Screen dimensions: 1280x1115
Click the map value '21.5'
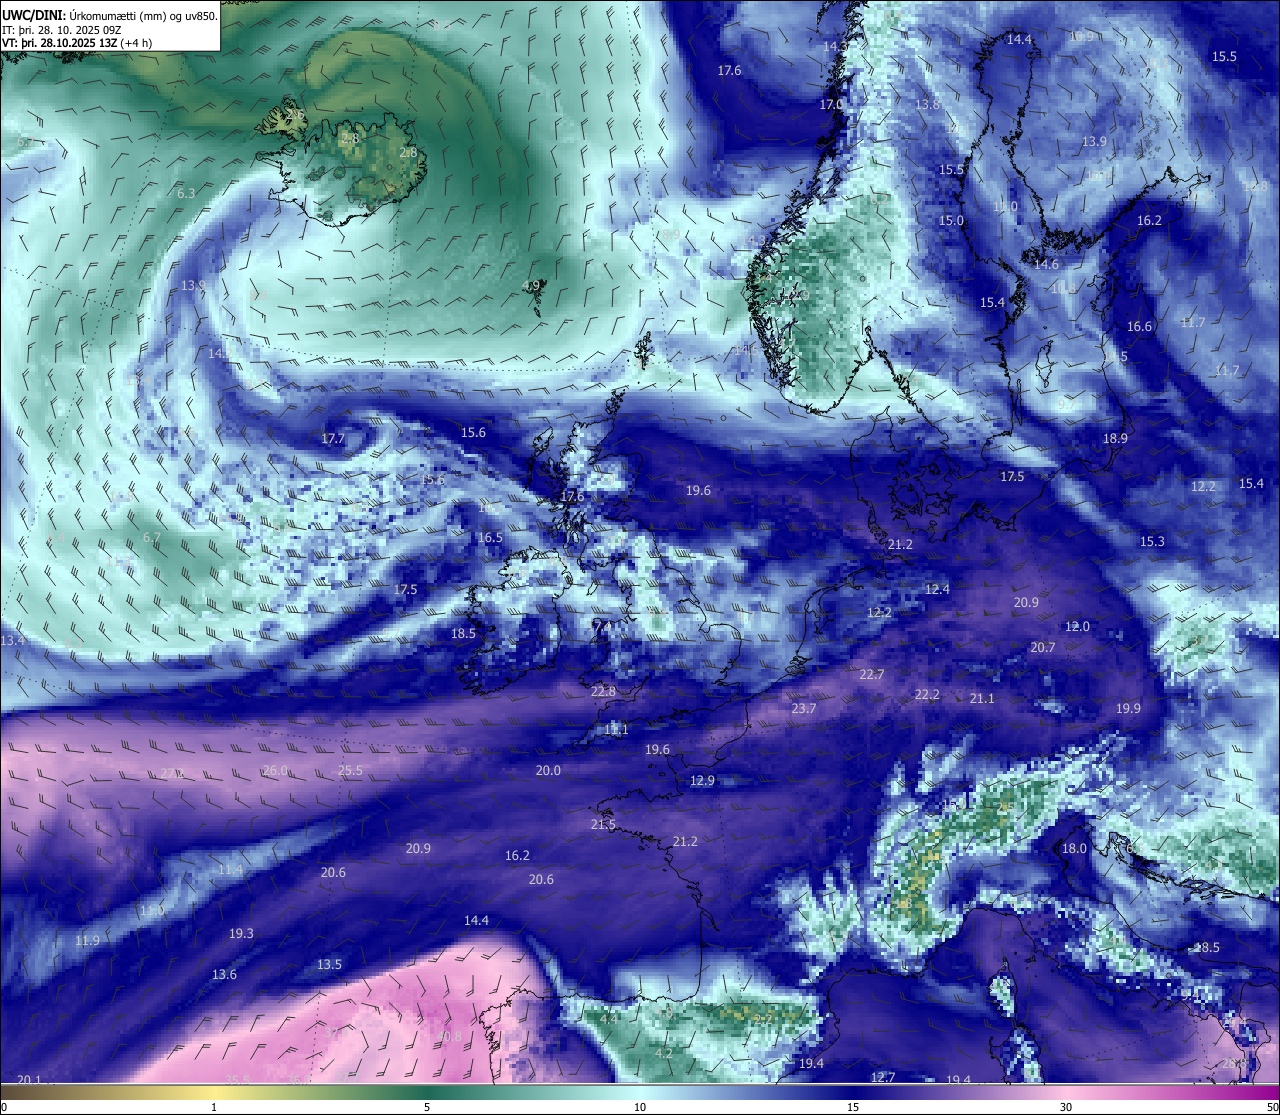click(603, 824)
